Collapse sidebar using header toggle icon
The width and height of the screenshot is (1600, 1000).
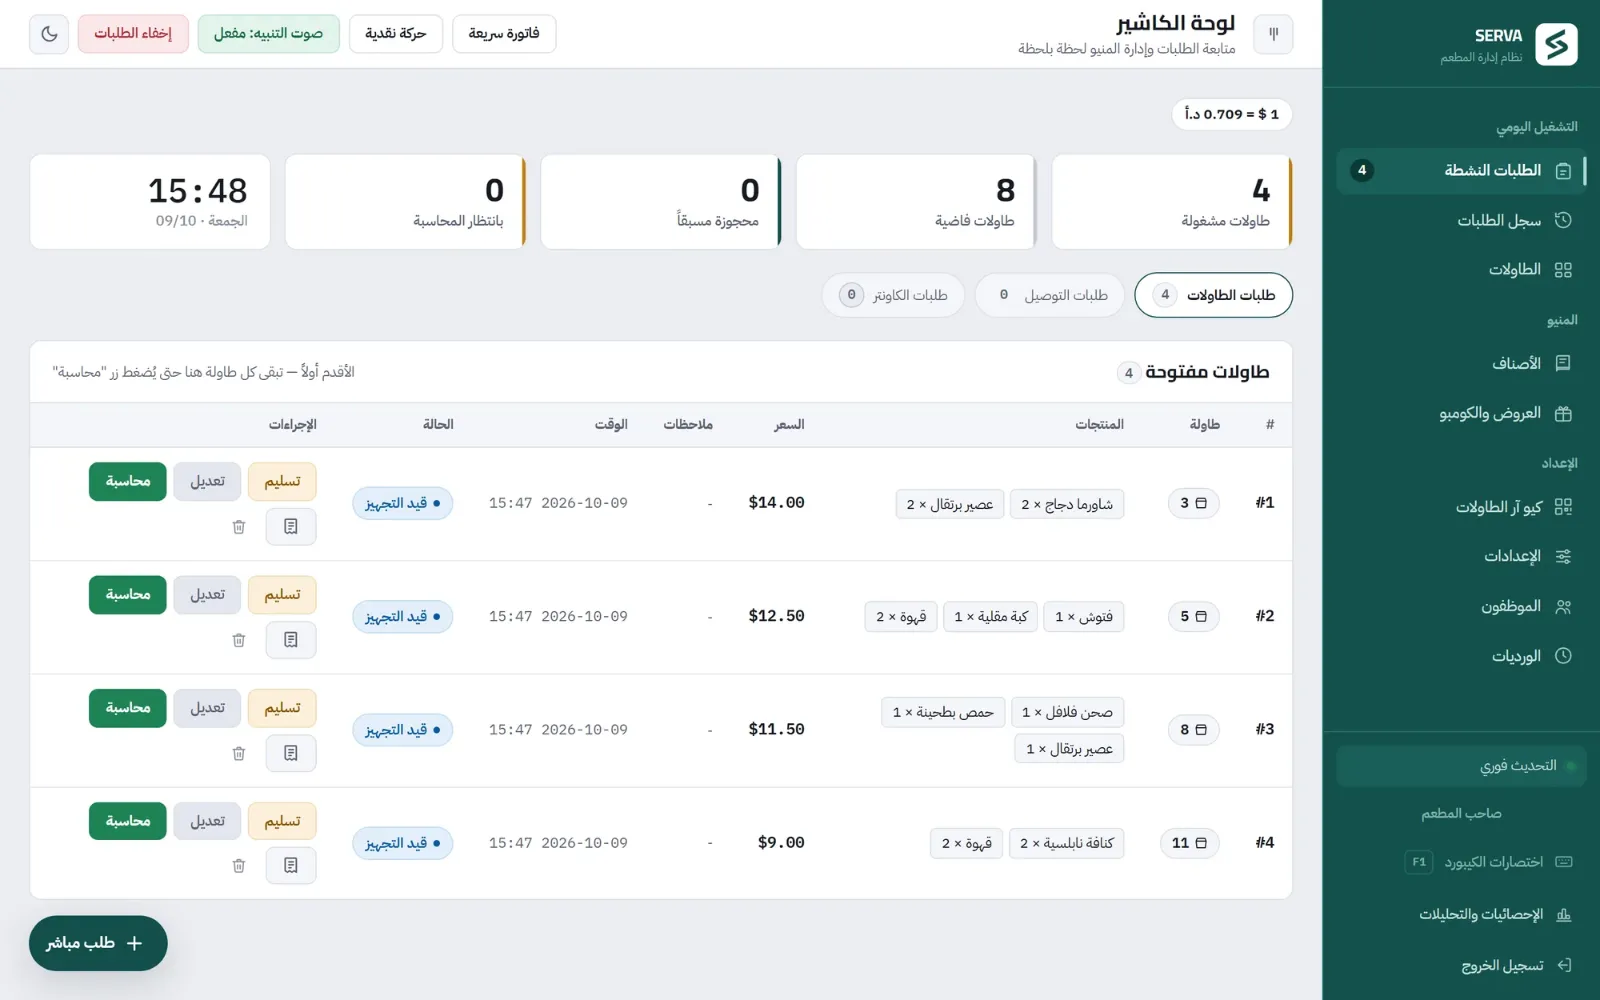coord(1273,34)
